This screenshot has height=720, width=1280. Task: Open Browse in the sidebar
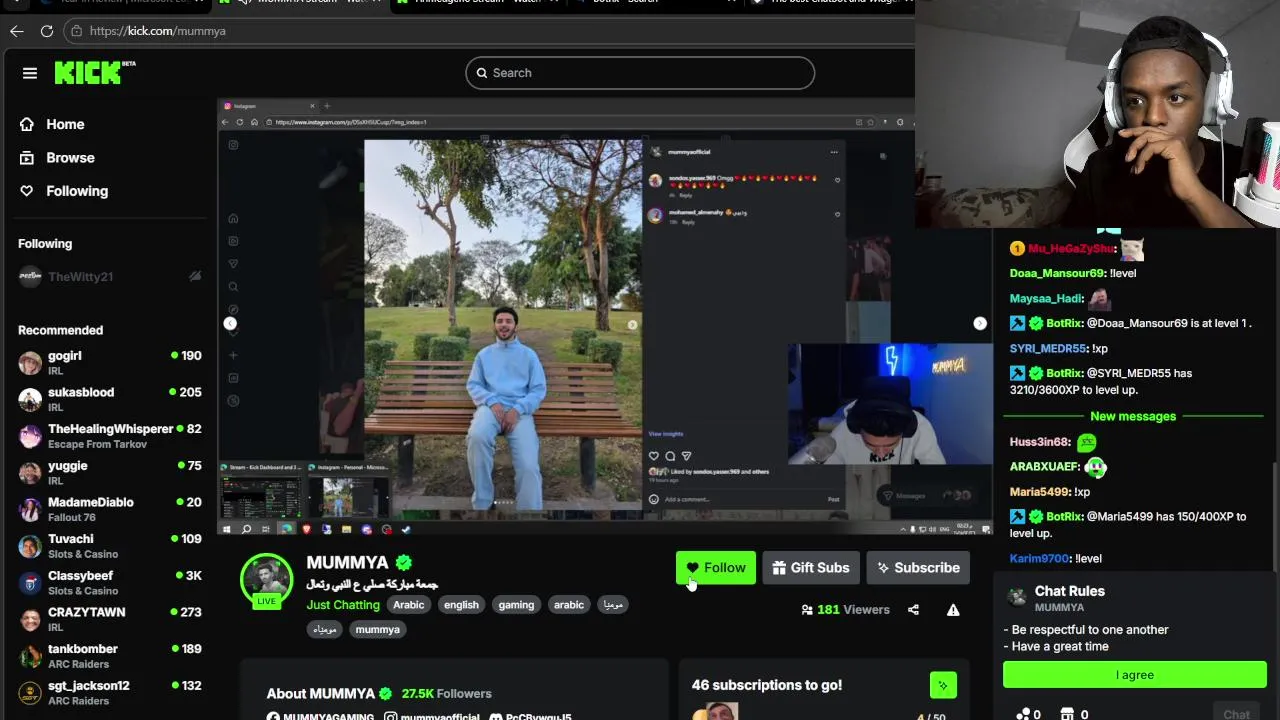pos(70,158)
